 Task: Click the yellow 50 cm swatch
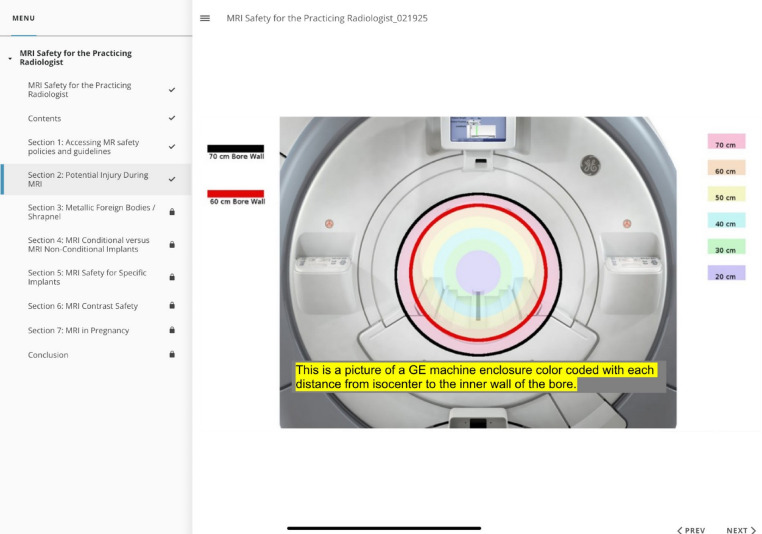coord(726,194)
